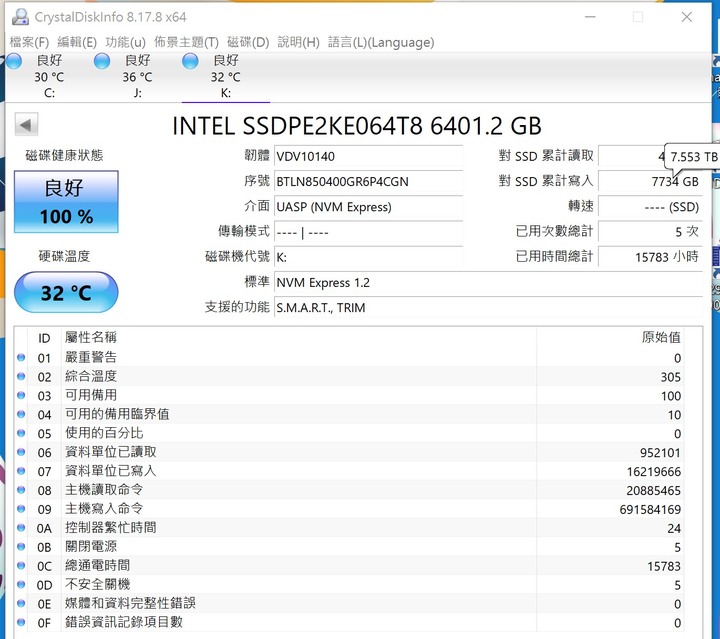The width and height of the screenshot is (720, 639).
Task: Open the 磁碟(D) menu
Action: point(248,42)
